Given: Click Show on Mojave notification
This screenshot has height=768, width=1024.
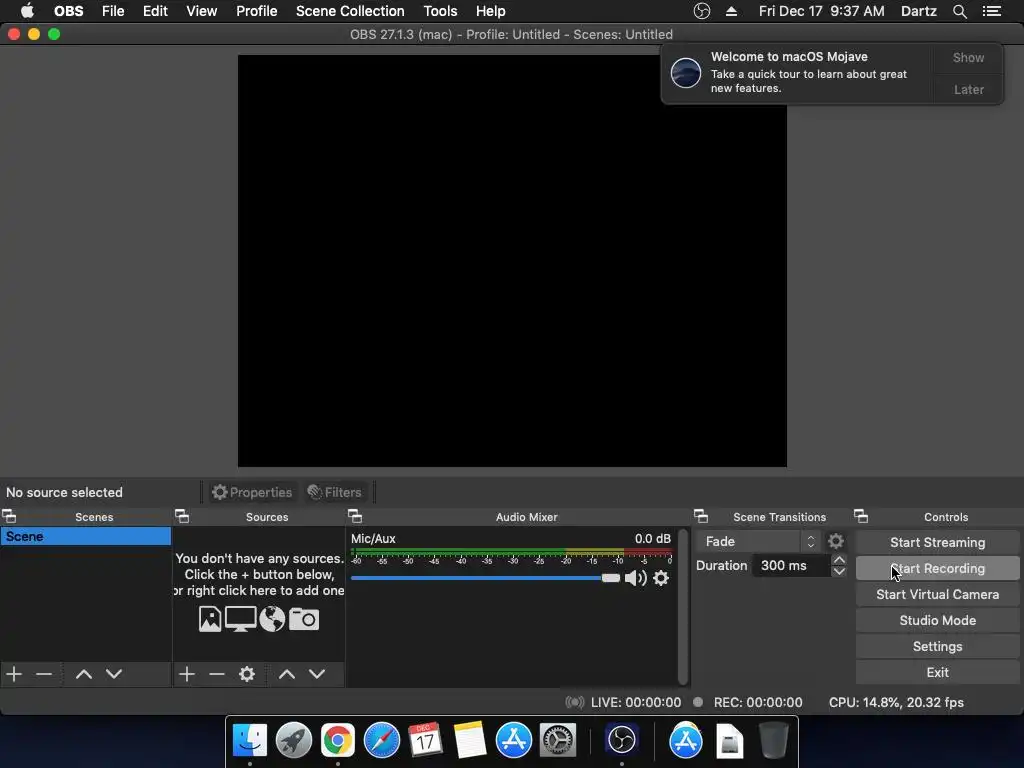Looking at the screenshot, I should pyautogui.click(x=968, y=57).
